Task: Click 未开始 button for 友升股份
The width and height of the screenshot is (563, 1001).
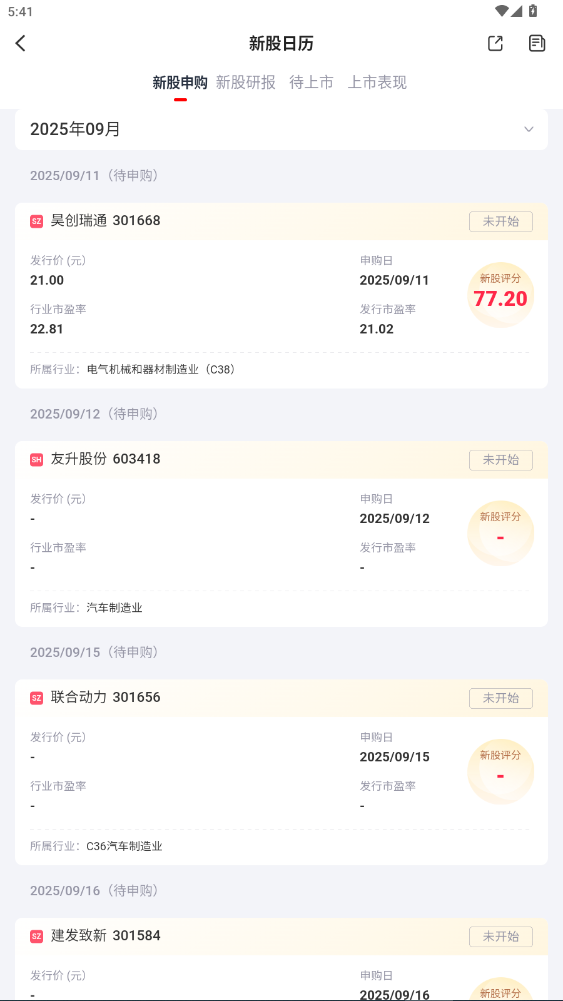Action: tap(501, 460)
